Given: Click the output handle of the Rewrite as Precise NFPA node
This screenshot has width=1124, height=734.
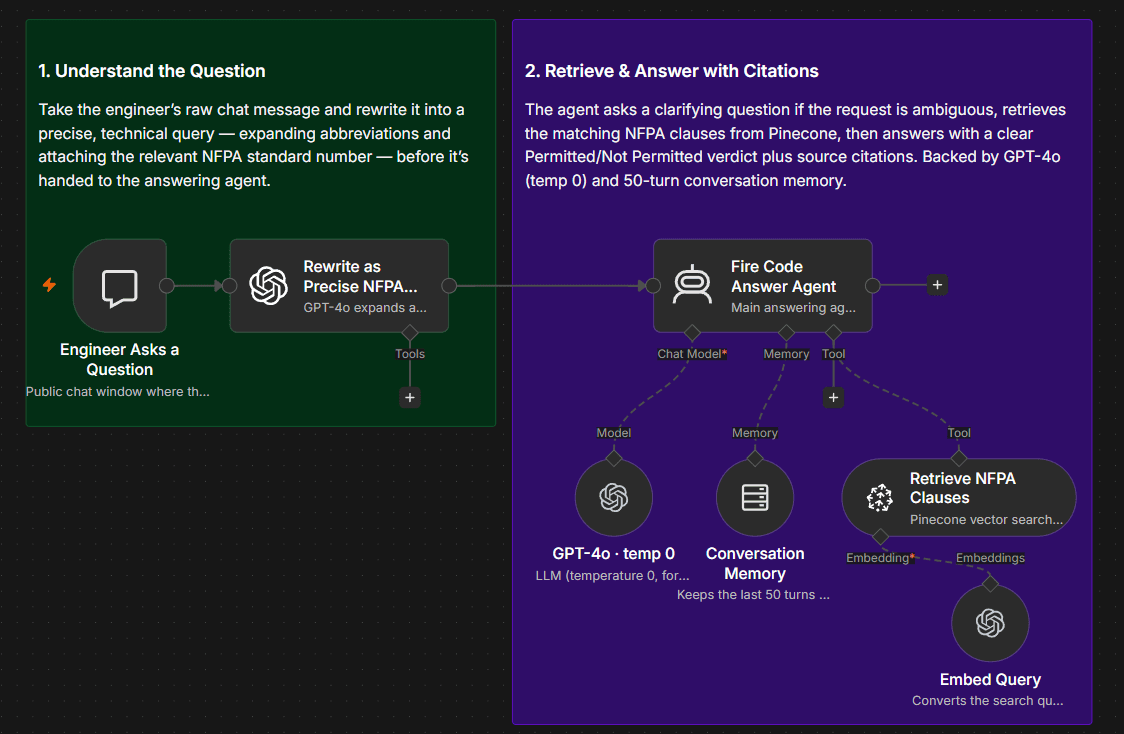Looking at the screenshot, I should tap(449, 285).
